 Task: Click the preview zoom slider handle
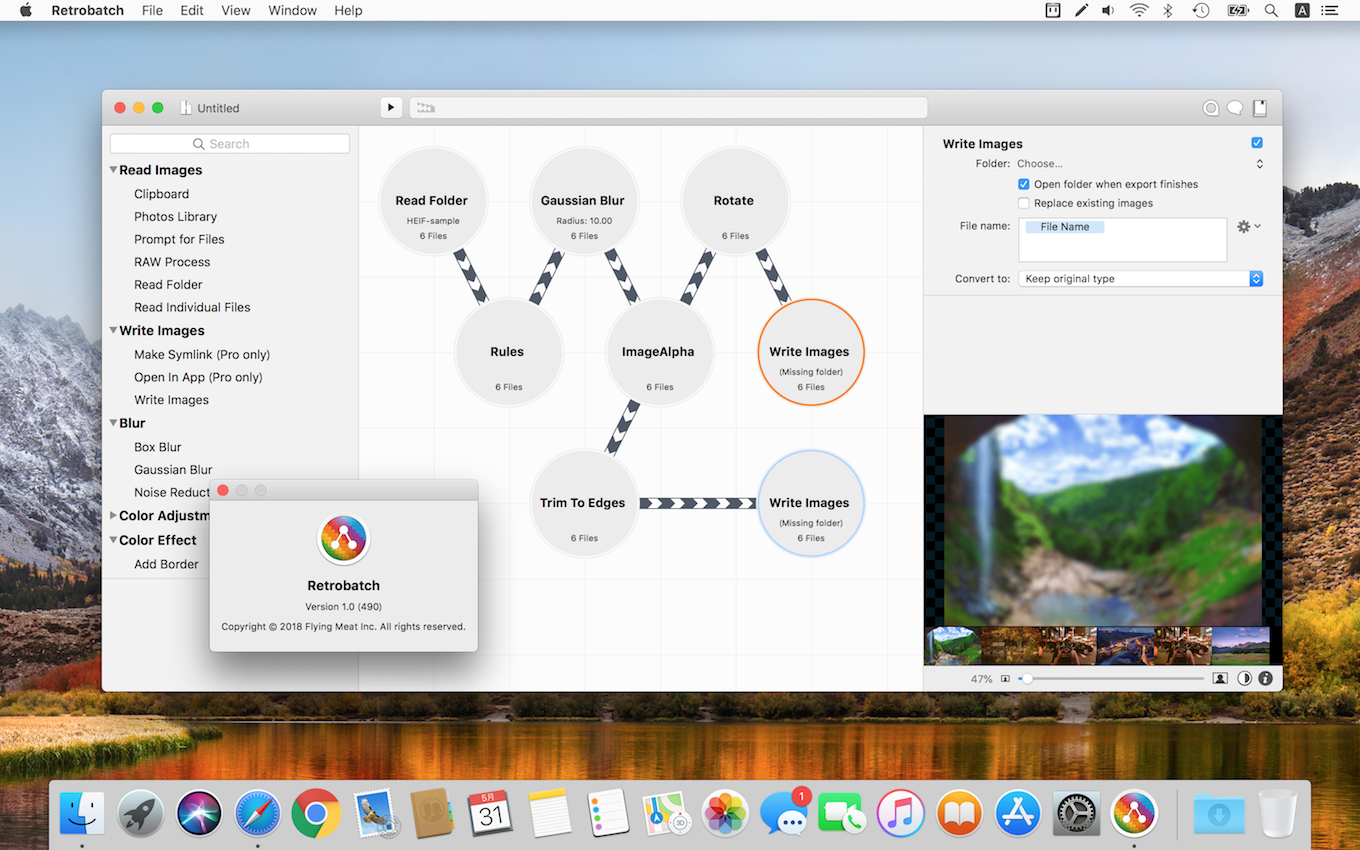[x=1026, y=678]
